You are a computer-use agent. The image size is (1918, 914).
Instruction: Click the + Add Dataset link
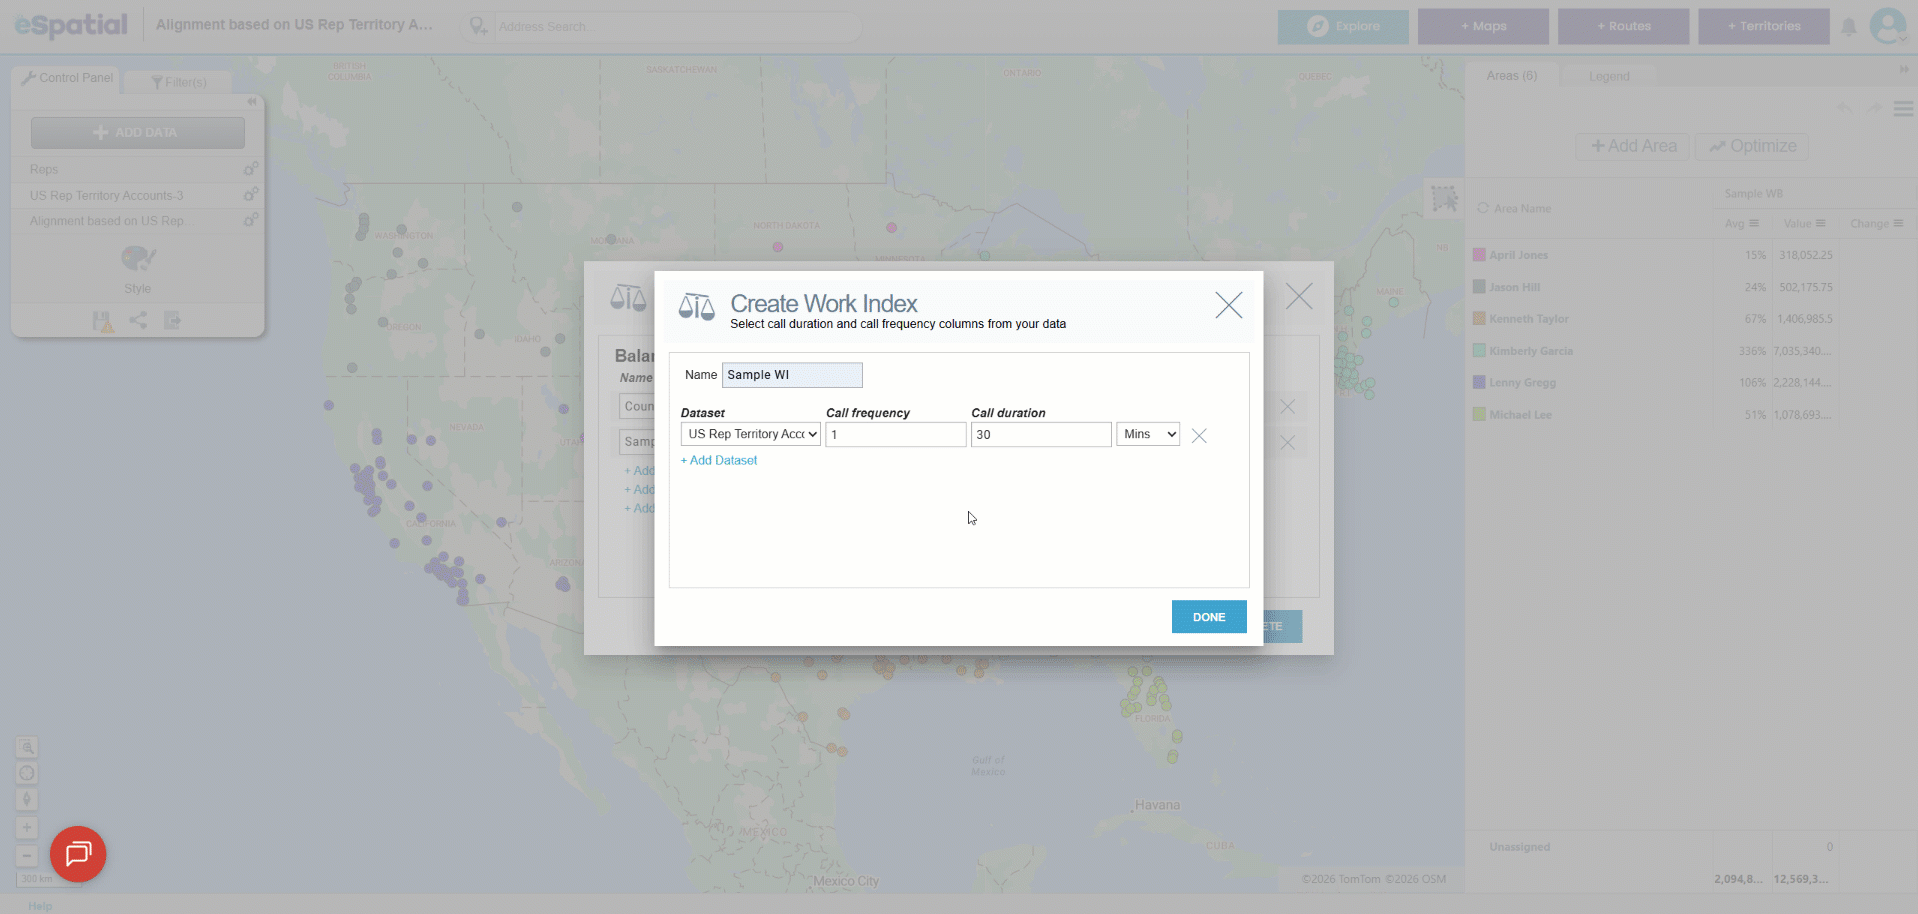719,460
